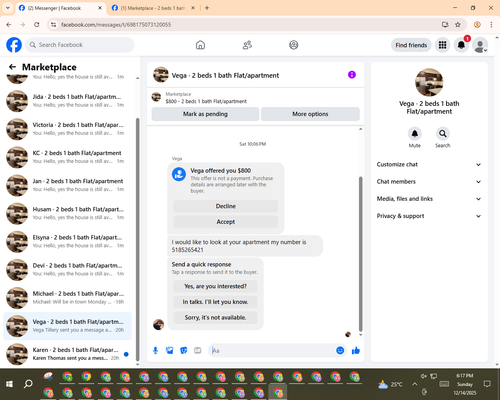The image size is (500, 400).
Task: Open the account profile avatar menu
Action: 480,45
